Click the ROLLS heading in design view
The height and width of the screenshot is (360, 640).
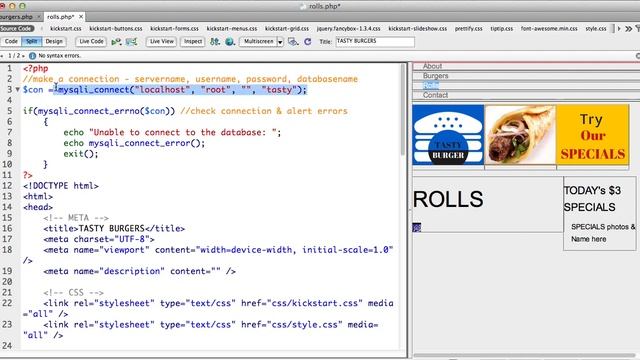click(448, 199)
